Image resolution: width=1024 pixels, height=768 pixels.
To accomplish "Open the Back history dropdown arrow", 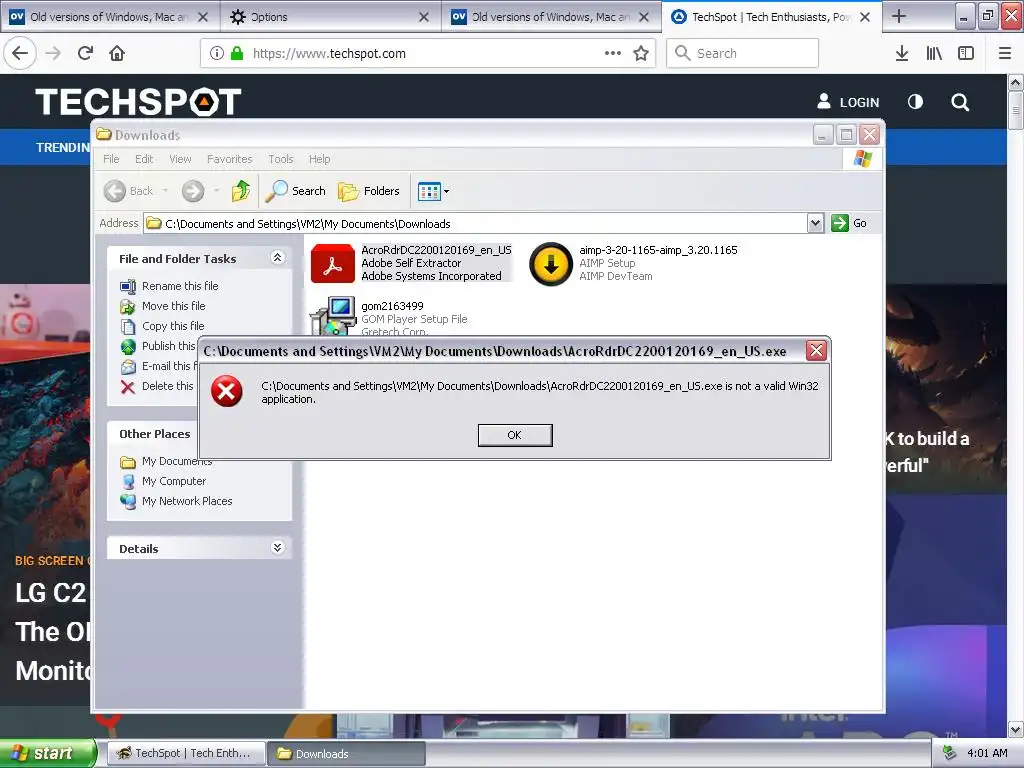I will tap(165, 191).
